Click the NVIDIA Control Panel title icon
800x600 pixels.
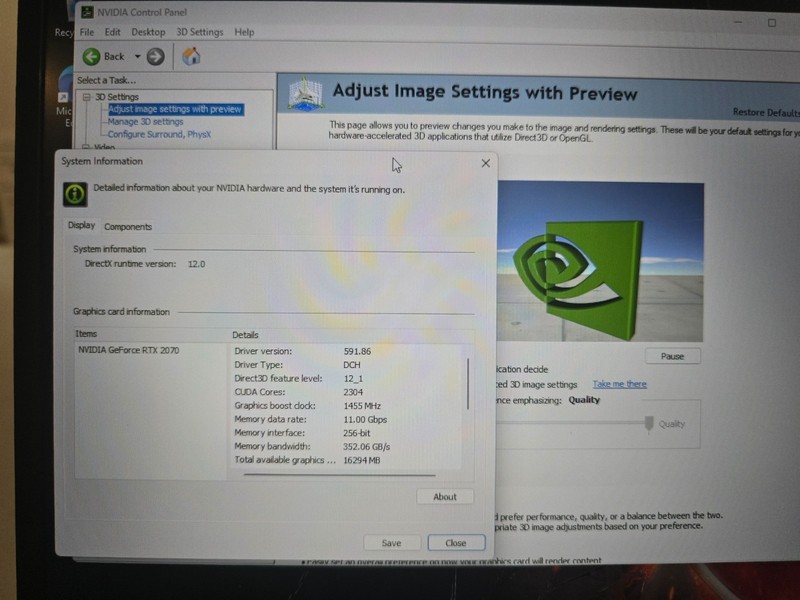[x=87, y=12]
